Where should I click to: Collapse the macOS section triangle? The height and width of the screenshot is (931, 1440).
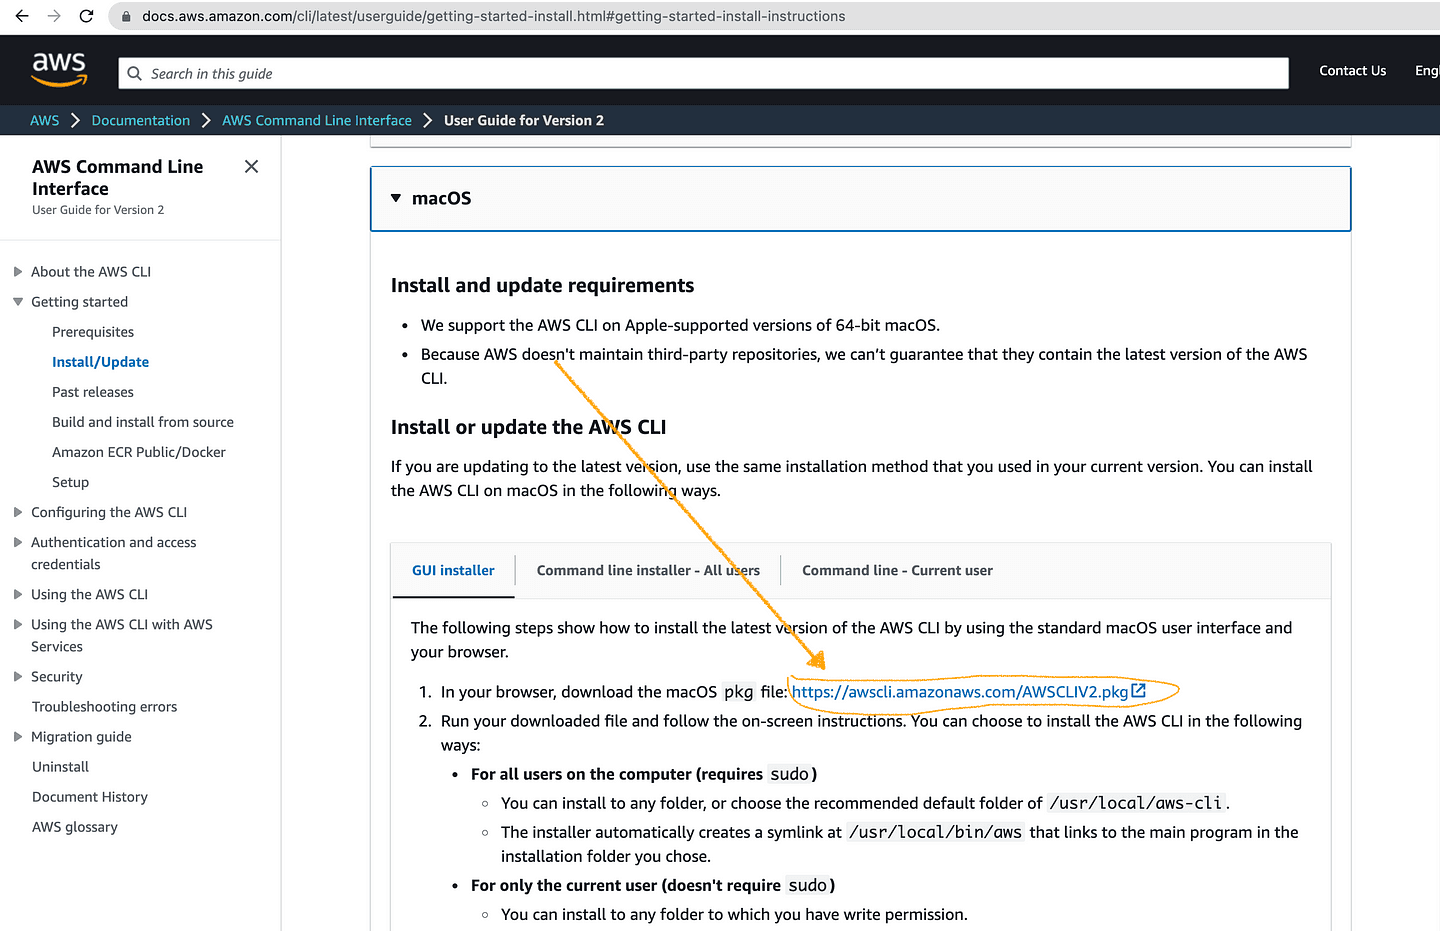396,198
